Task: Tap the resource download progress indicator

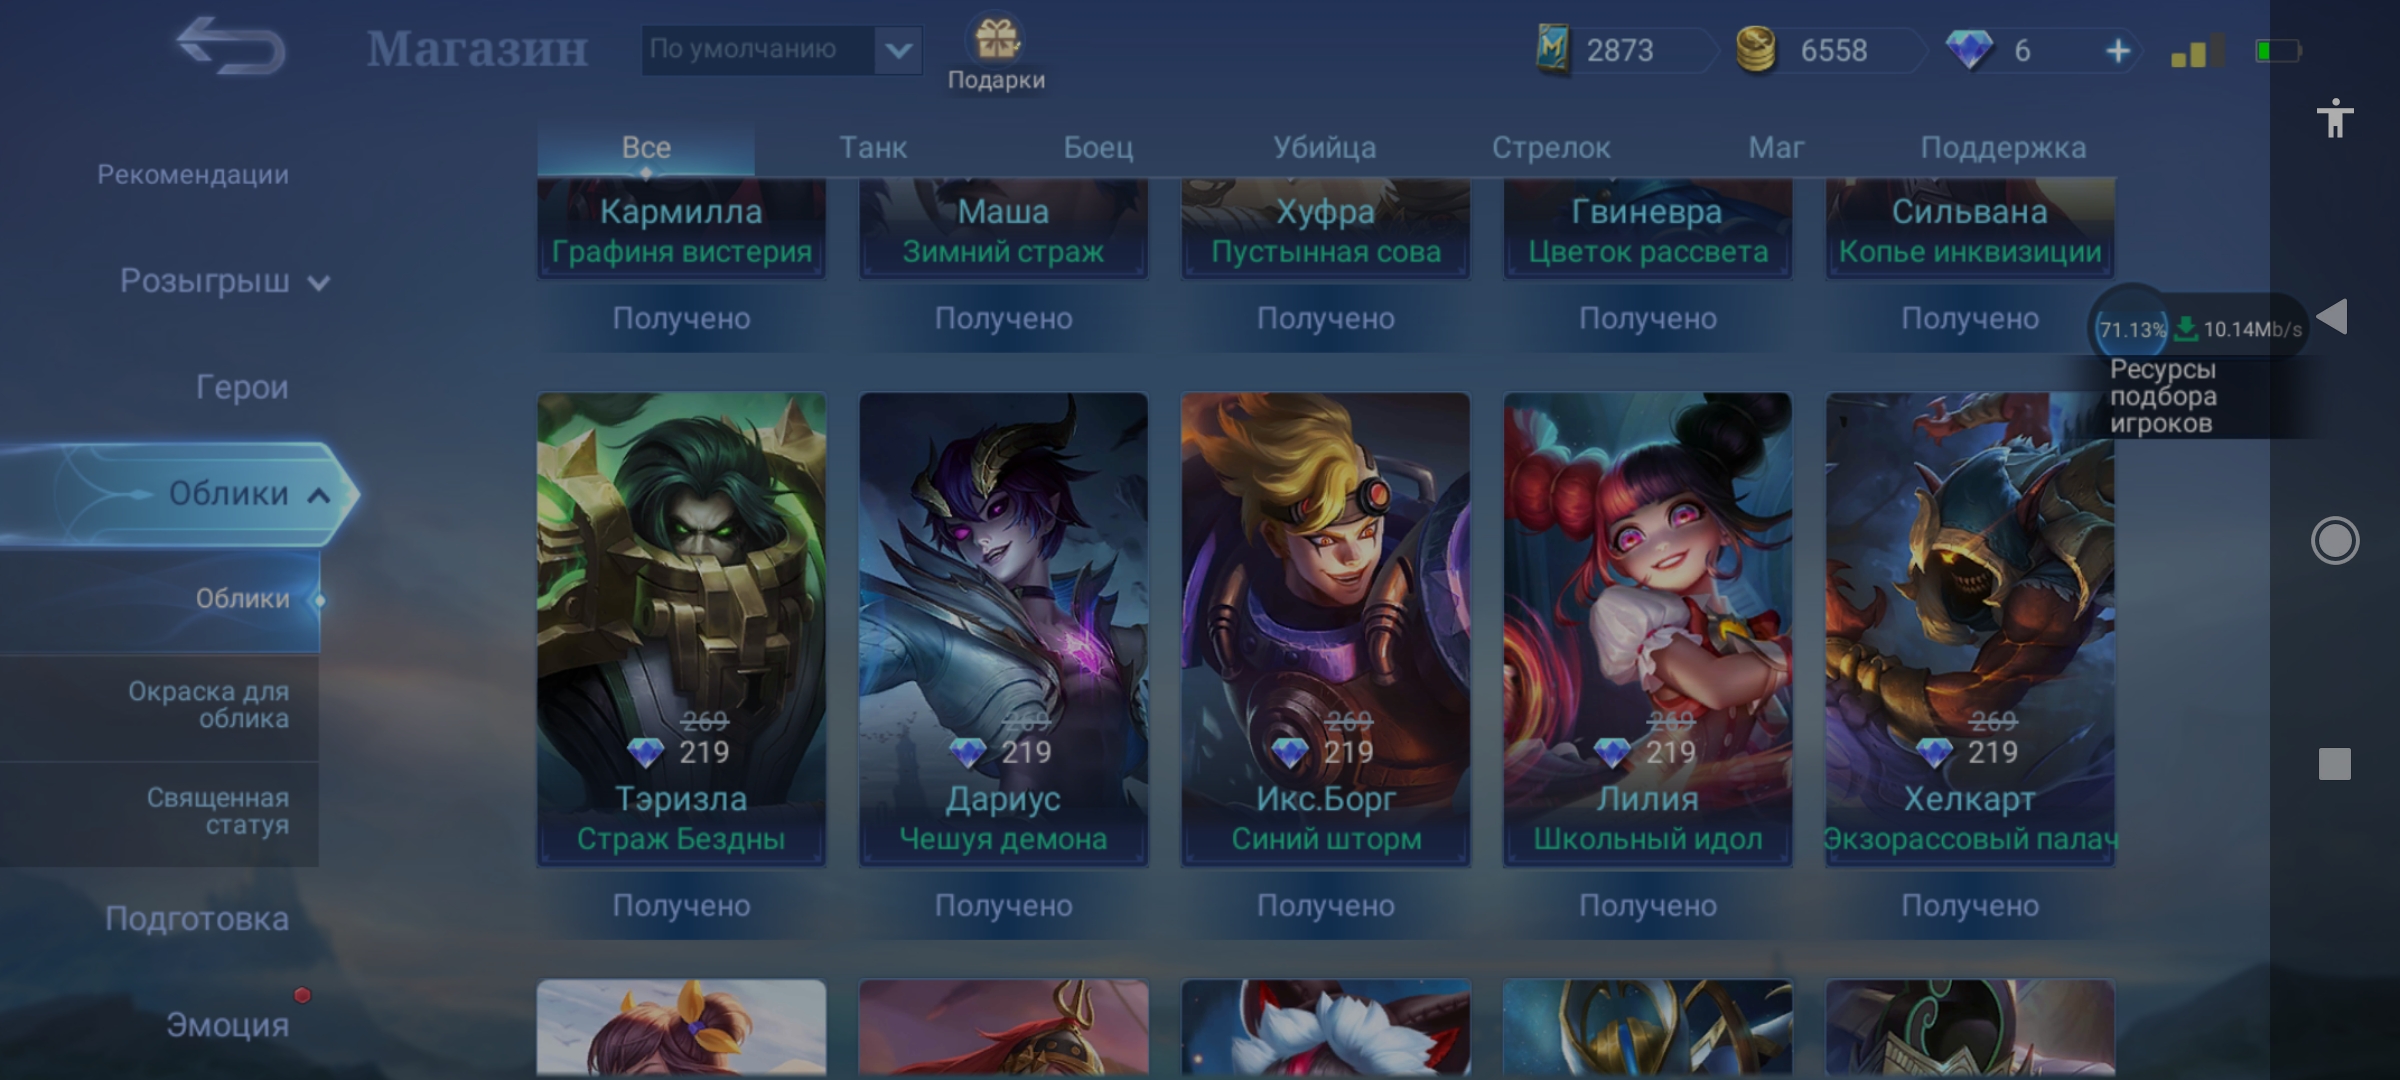Action: click(x=2200, y=329)
